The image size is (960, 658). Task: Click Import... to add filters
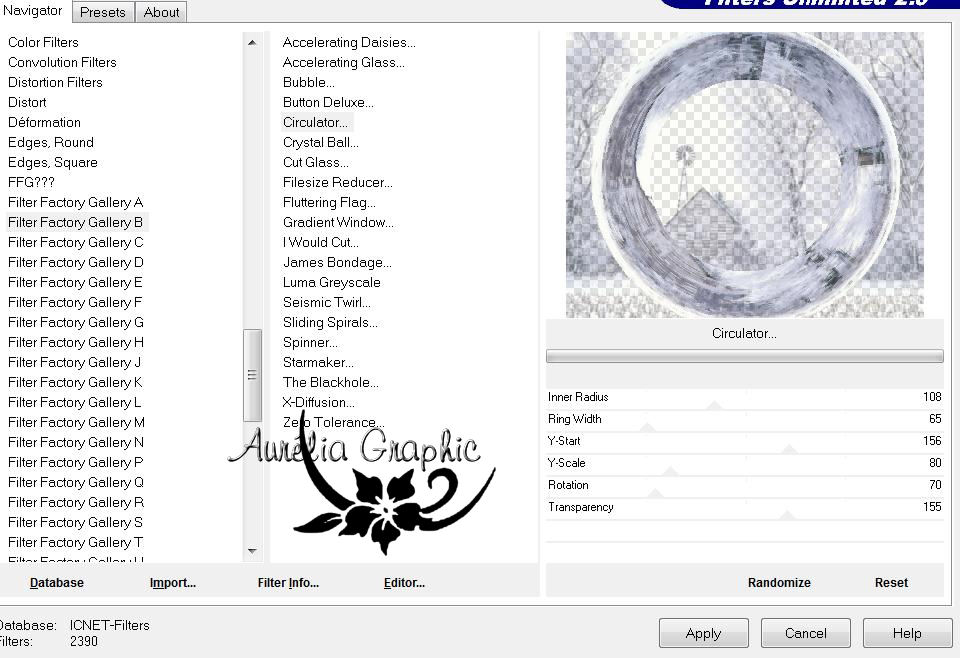(x=173, y=582)
